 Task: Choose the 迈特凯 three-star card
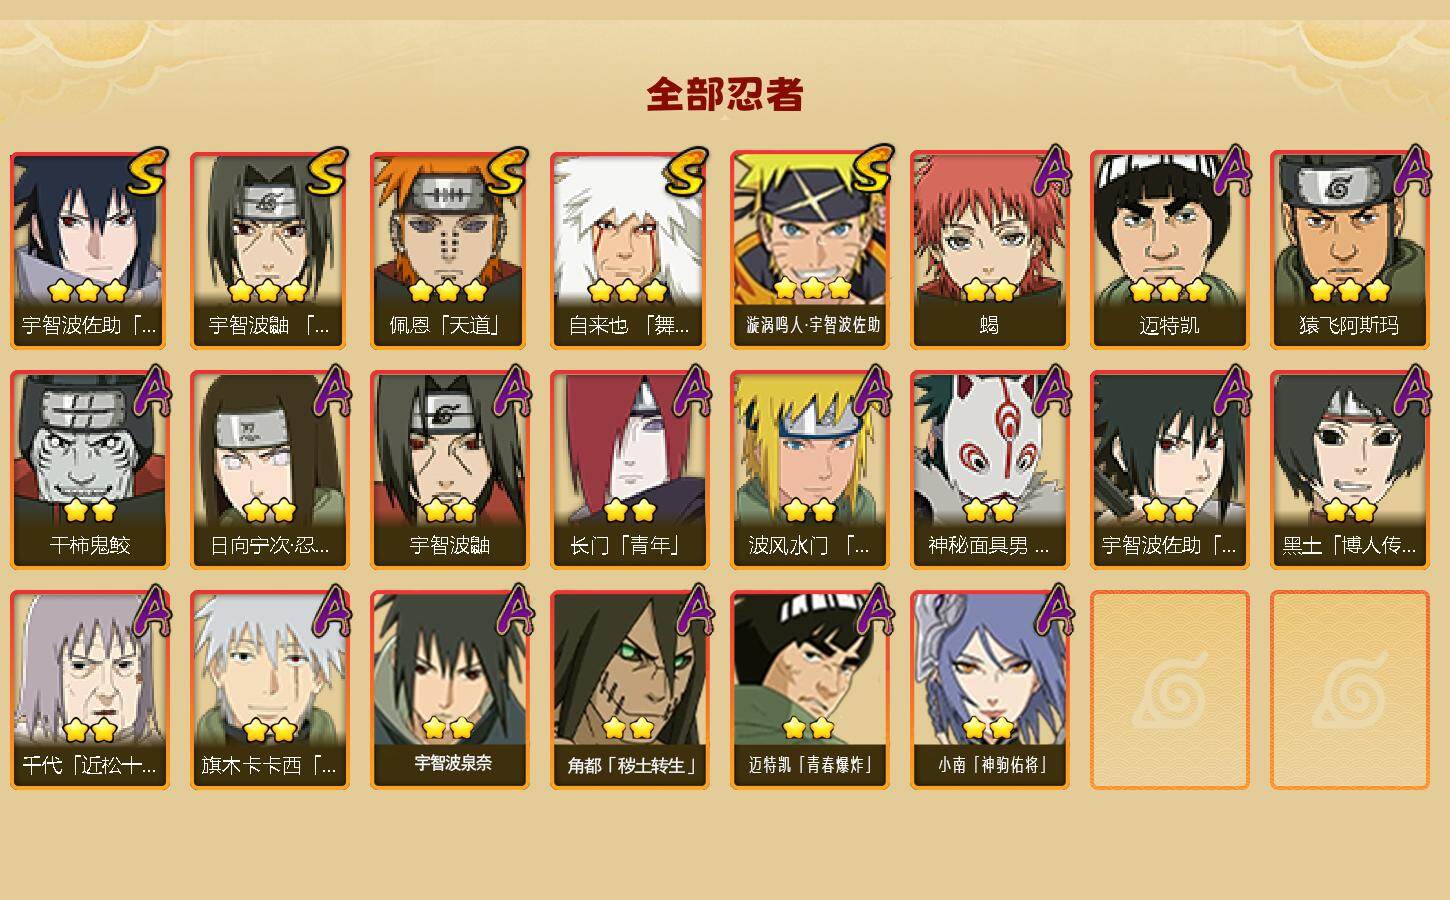tap(1169, 250)
